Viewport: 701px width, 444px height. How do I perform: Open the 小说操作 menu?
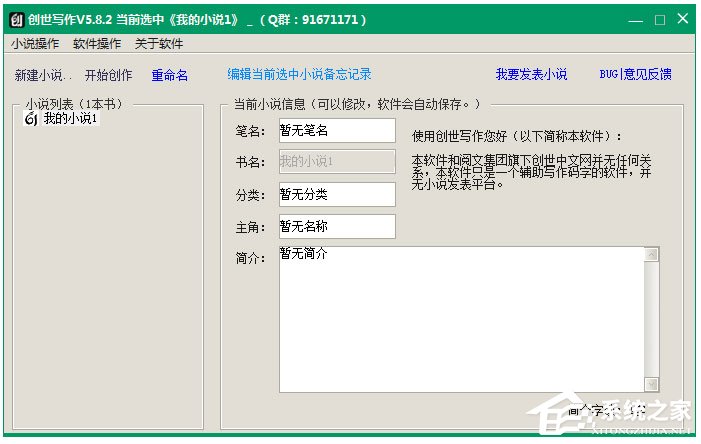pos(35,44)
